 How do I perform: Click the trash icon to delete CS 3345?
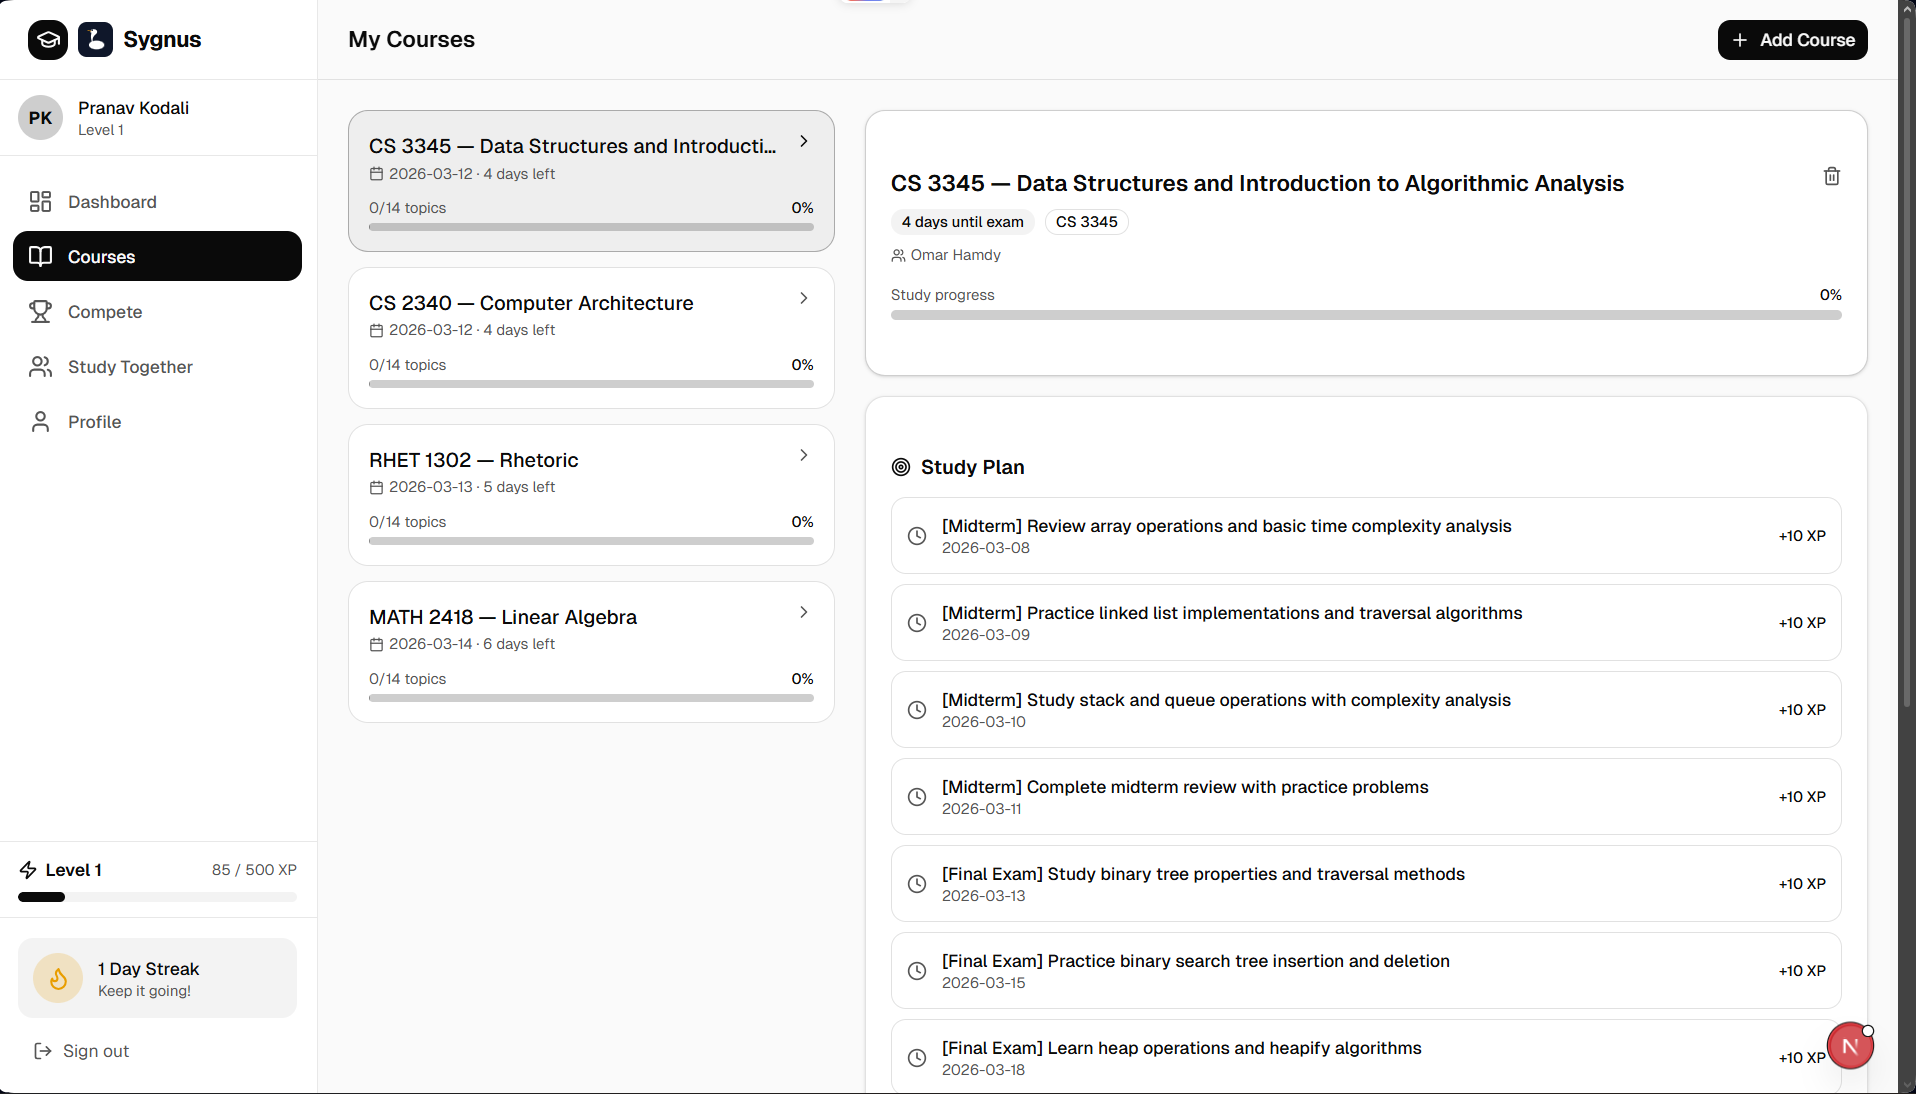pos(1831,176)
